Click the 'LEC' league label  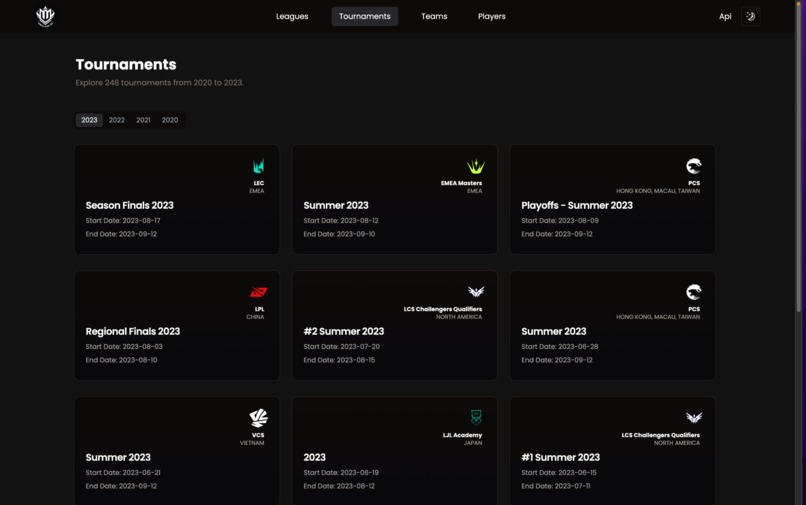(259, 183)
